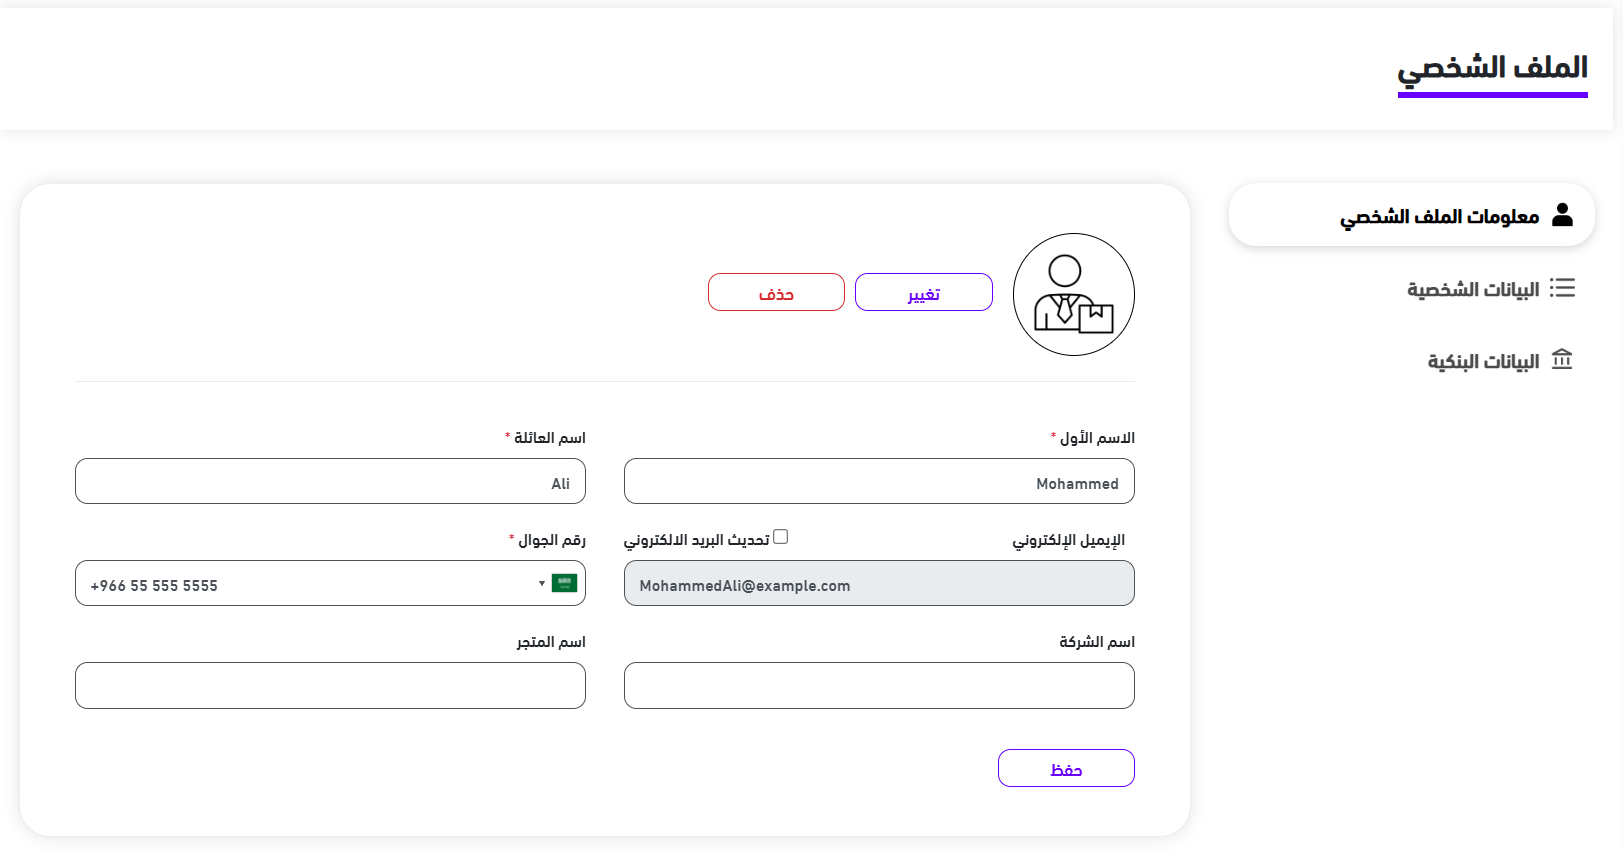The height and width of the screenshot is (850, 1623).
Task: Focus the store name field
Action: pos(330,686)
